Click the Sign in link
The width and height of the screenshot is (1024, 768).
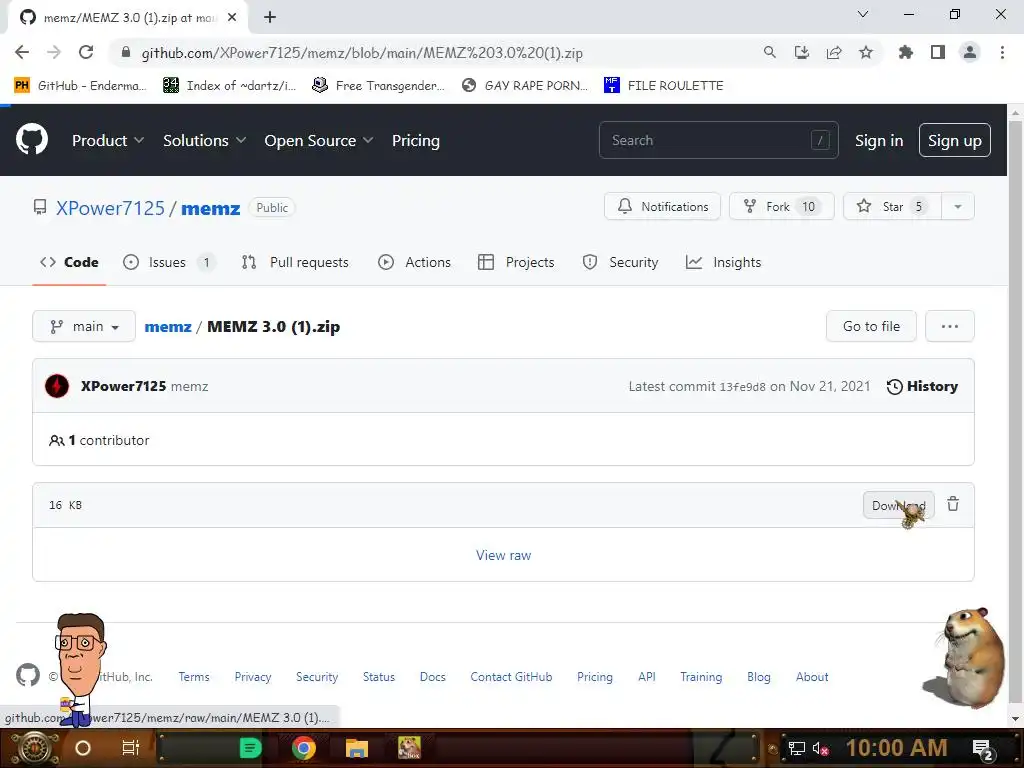tap(878, 140)
